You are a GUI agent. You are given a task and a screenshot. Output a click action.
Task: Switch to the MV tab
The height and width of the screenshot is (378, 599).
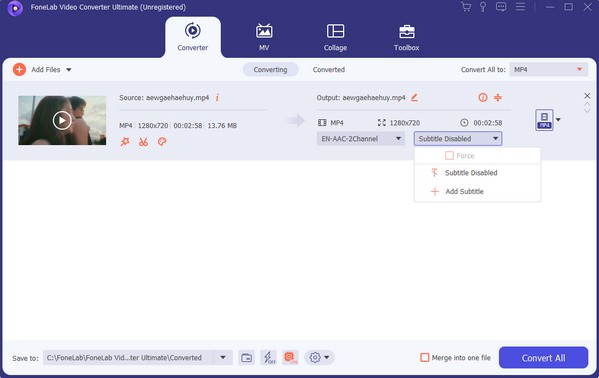264,37
